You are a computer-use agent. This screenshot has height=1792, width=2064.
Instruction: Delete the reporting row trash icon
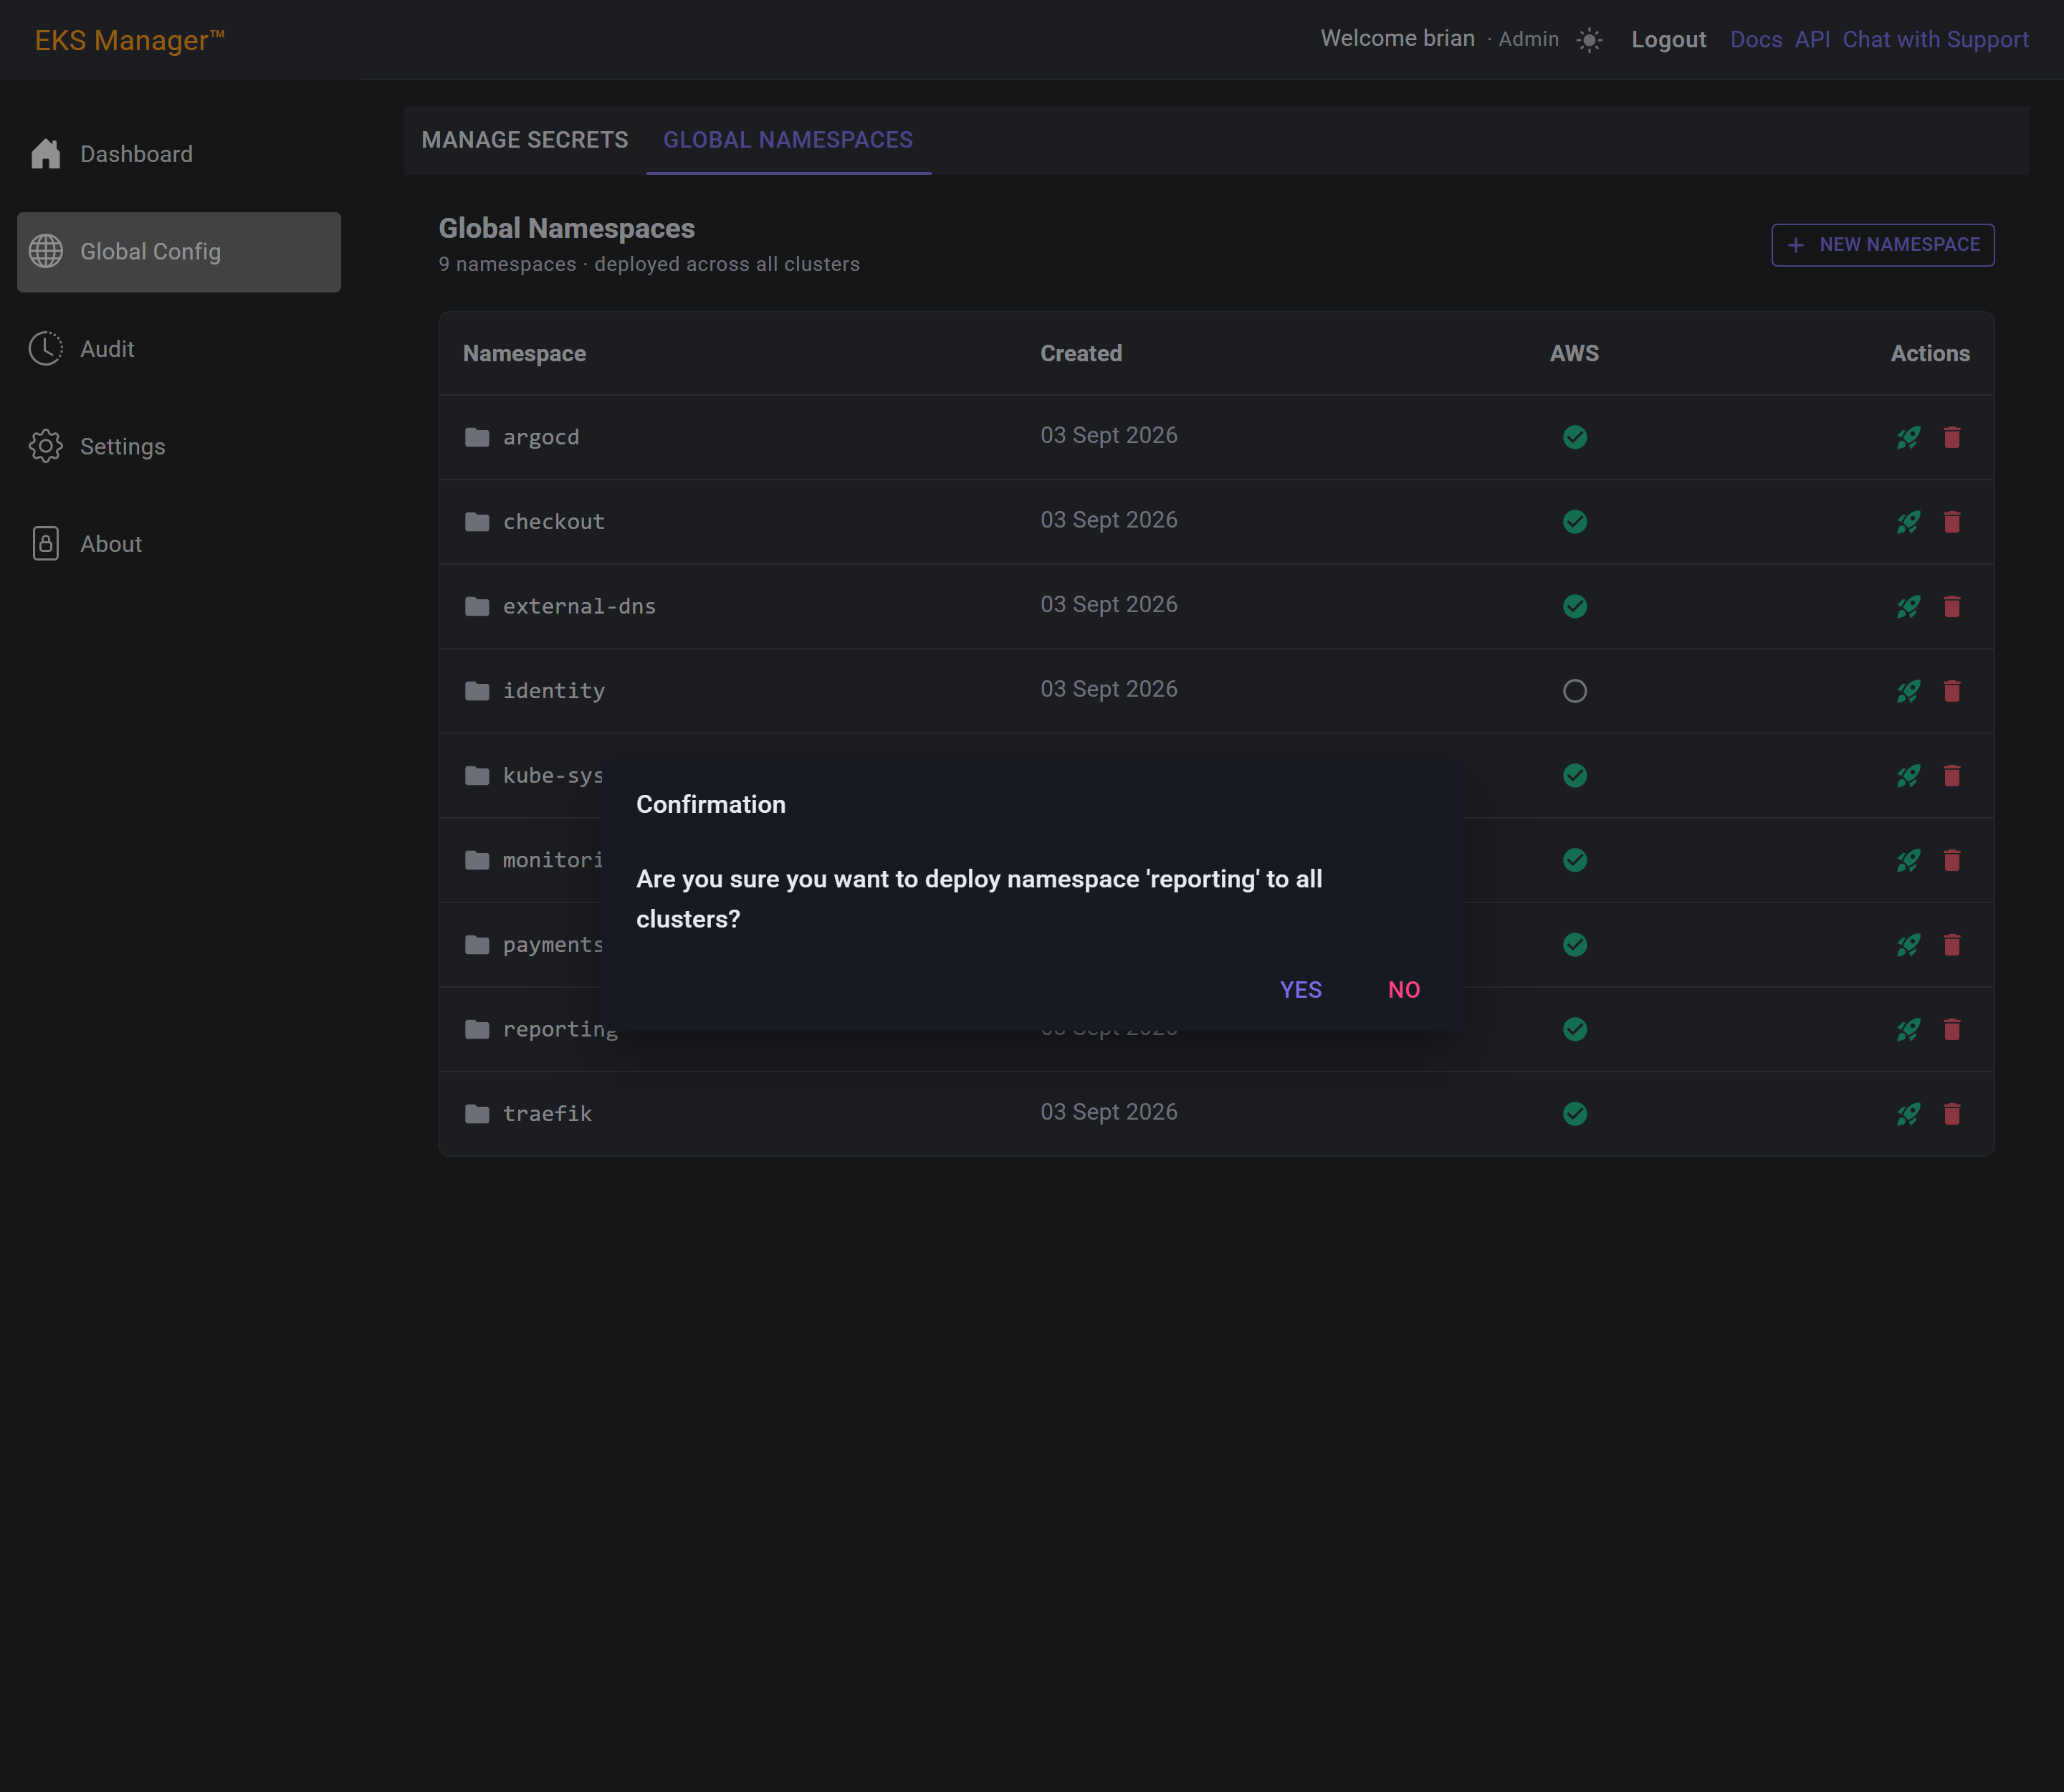click(1951, 1029)
